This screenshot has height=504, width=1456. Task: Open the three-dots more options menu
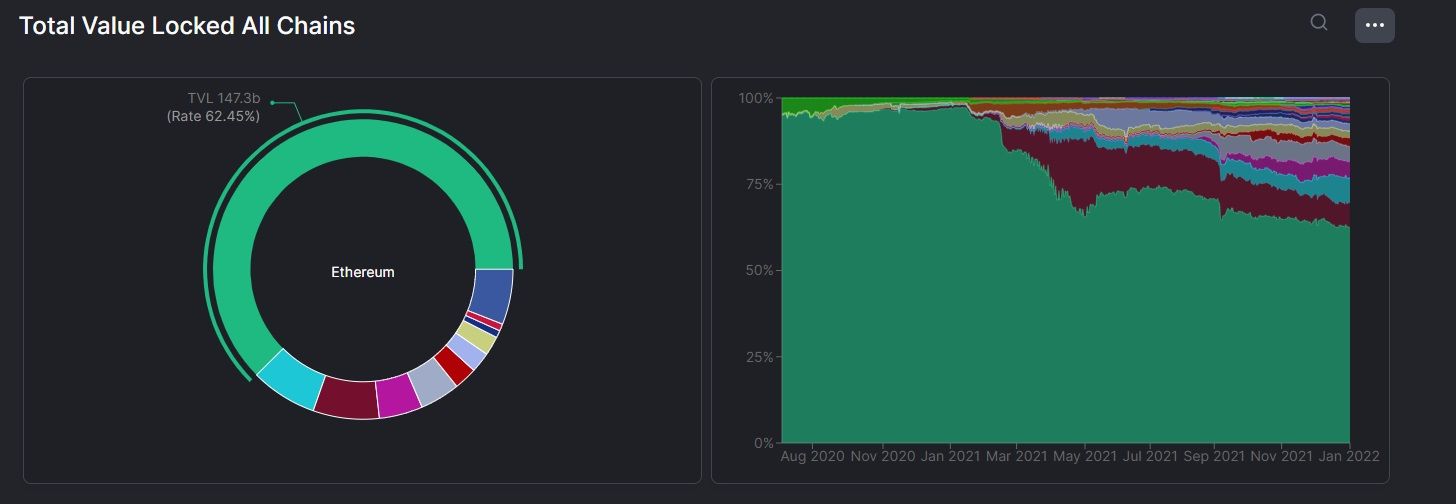[1374, 25]
